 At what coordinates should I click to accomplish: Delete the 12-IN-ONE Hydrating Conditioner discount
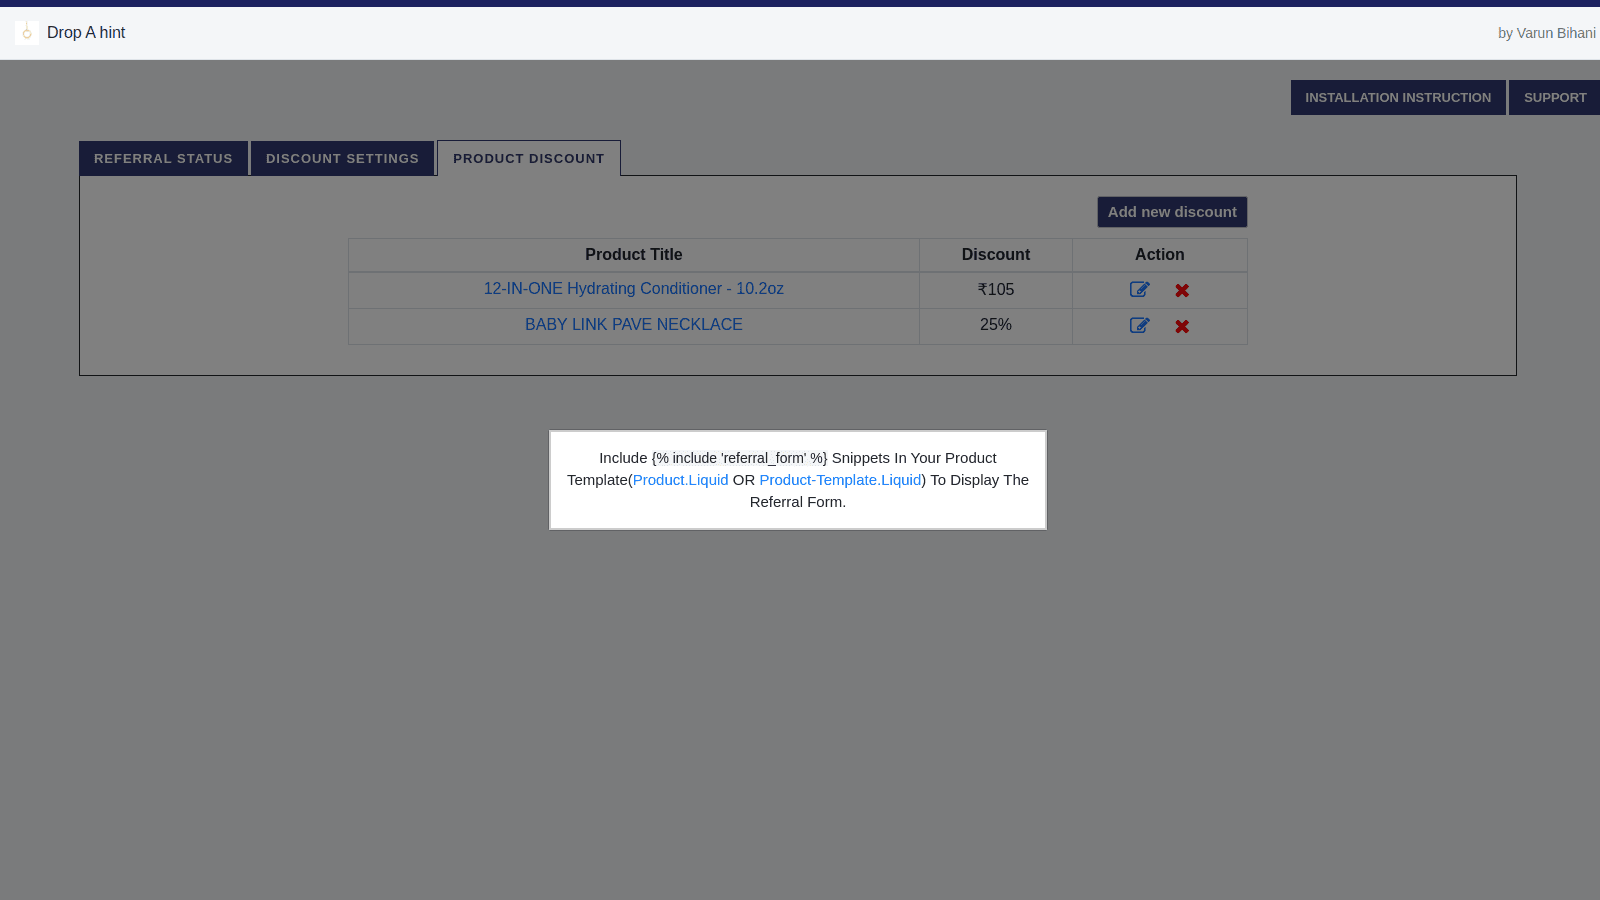pyautogui.click(x=1182, y=290)
